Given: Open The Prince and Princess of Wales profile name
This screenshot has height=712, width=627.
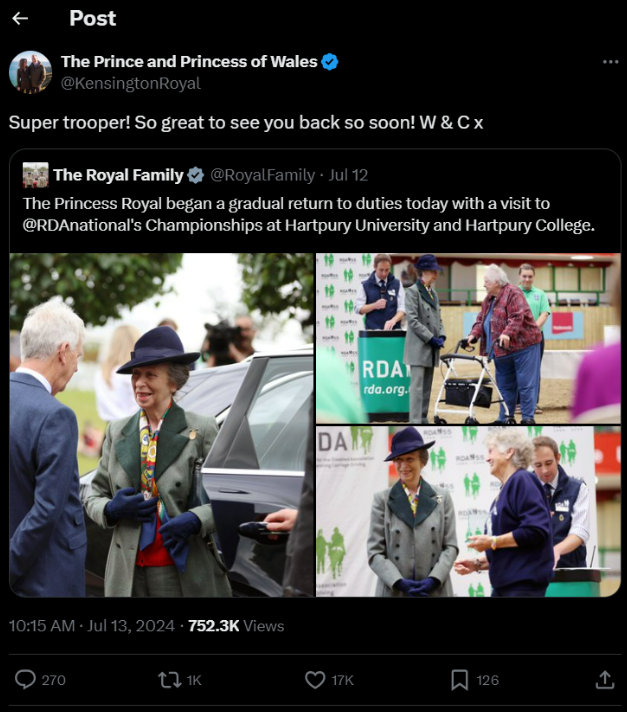Looking at the screenshot, I should (189, 62).
